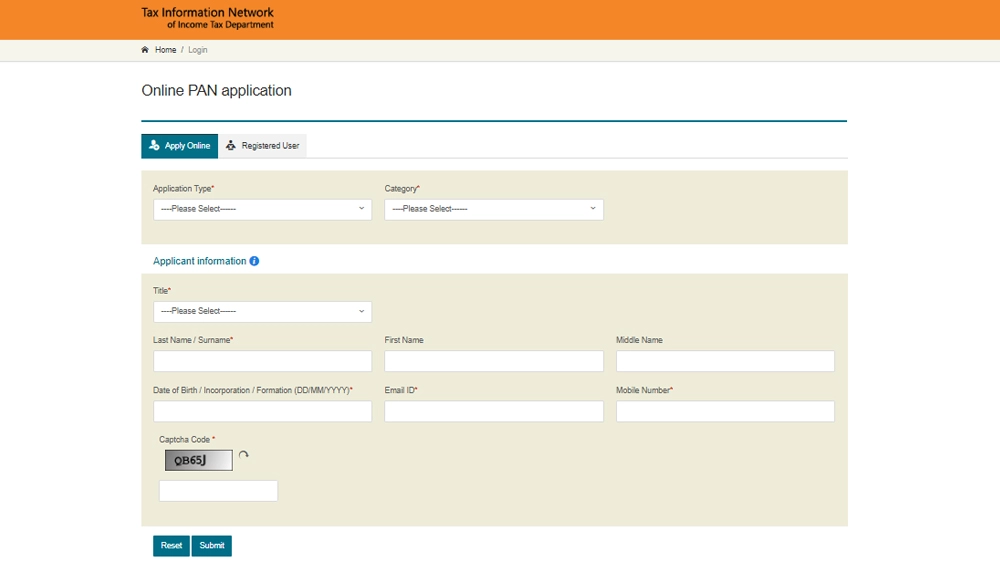Refresh the captcha code image
Screen dimensions: 1000x565
click(243, 456)
